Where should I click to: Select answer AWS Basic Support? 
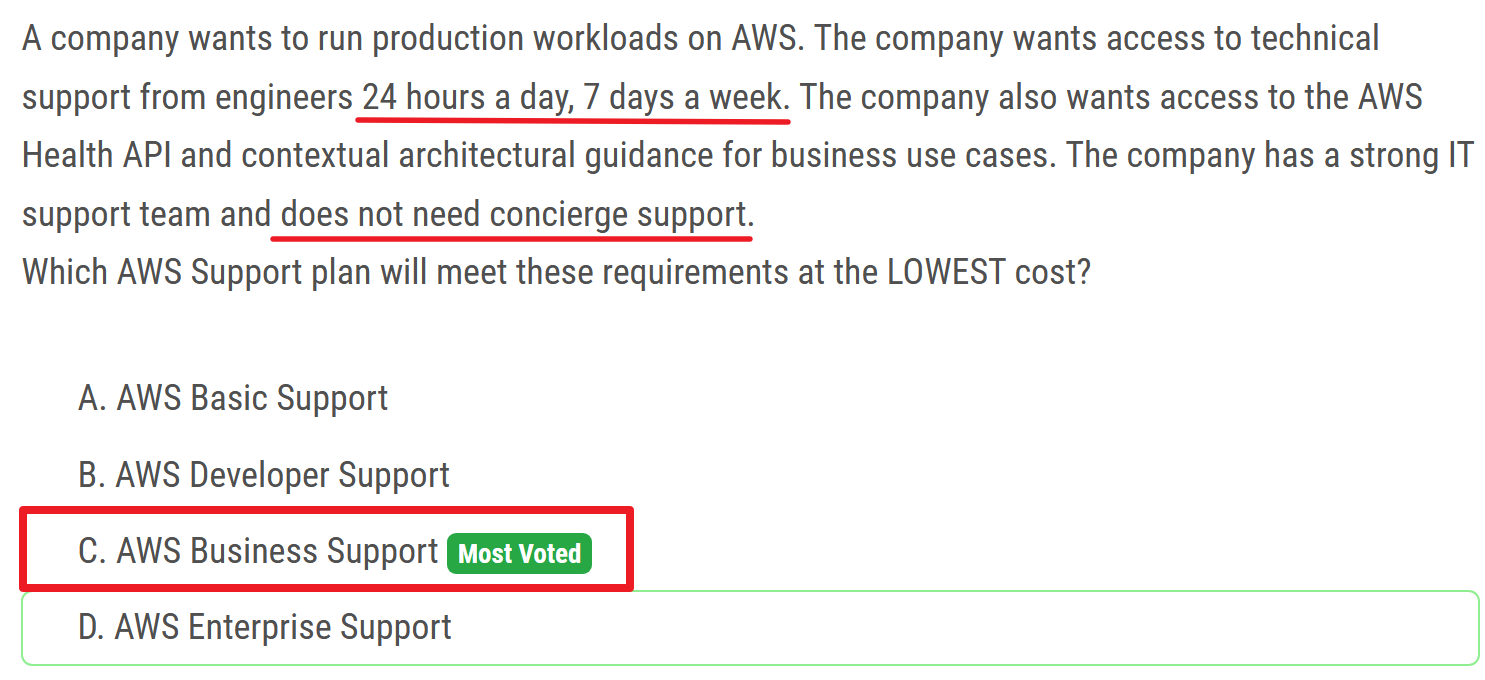coord(251,398)
